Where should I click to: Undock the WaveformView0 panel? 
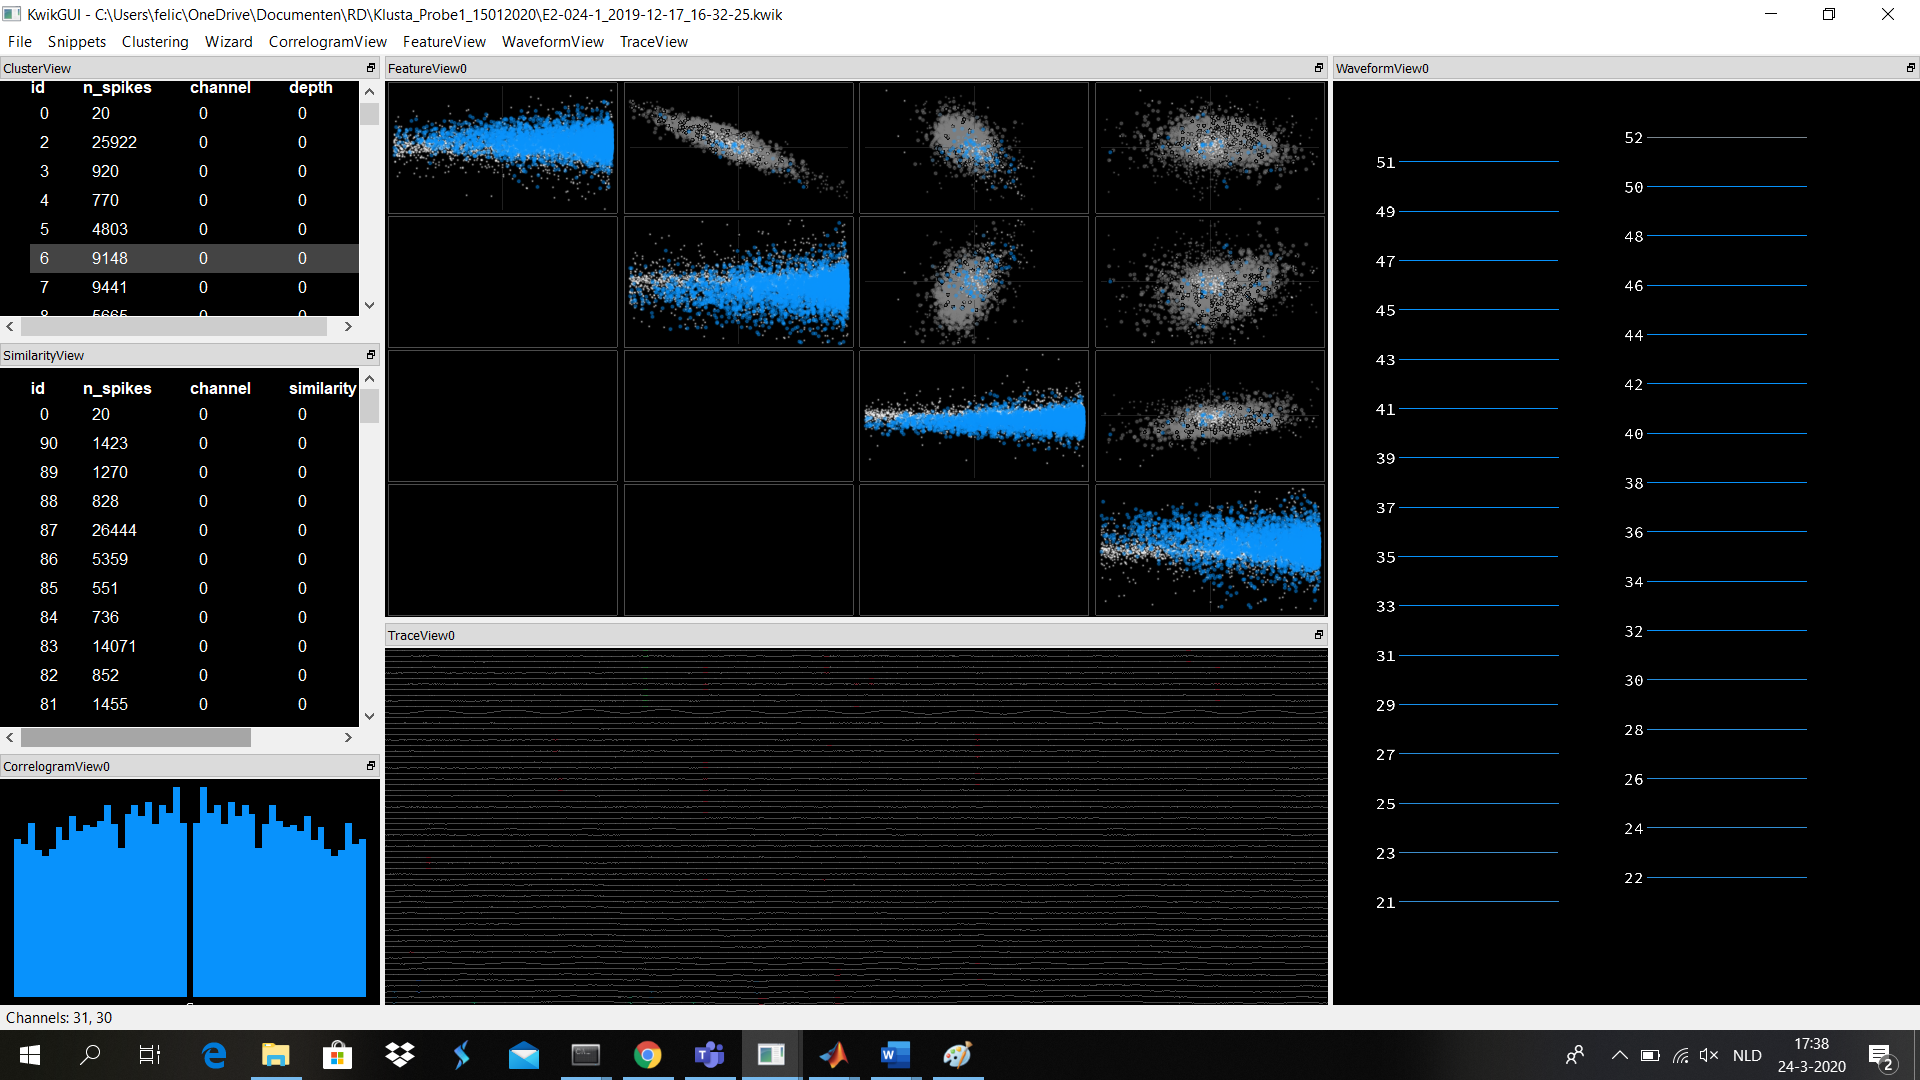(1910, 68)
